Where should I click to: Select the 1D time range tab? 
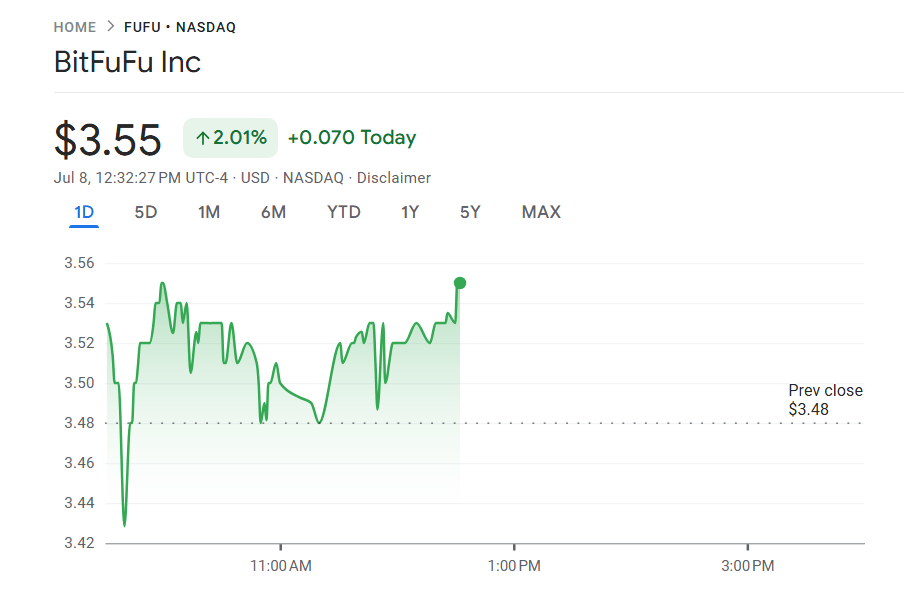click(84, 212)
